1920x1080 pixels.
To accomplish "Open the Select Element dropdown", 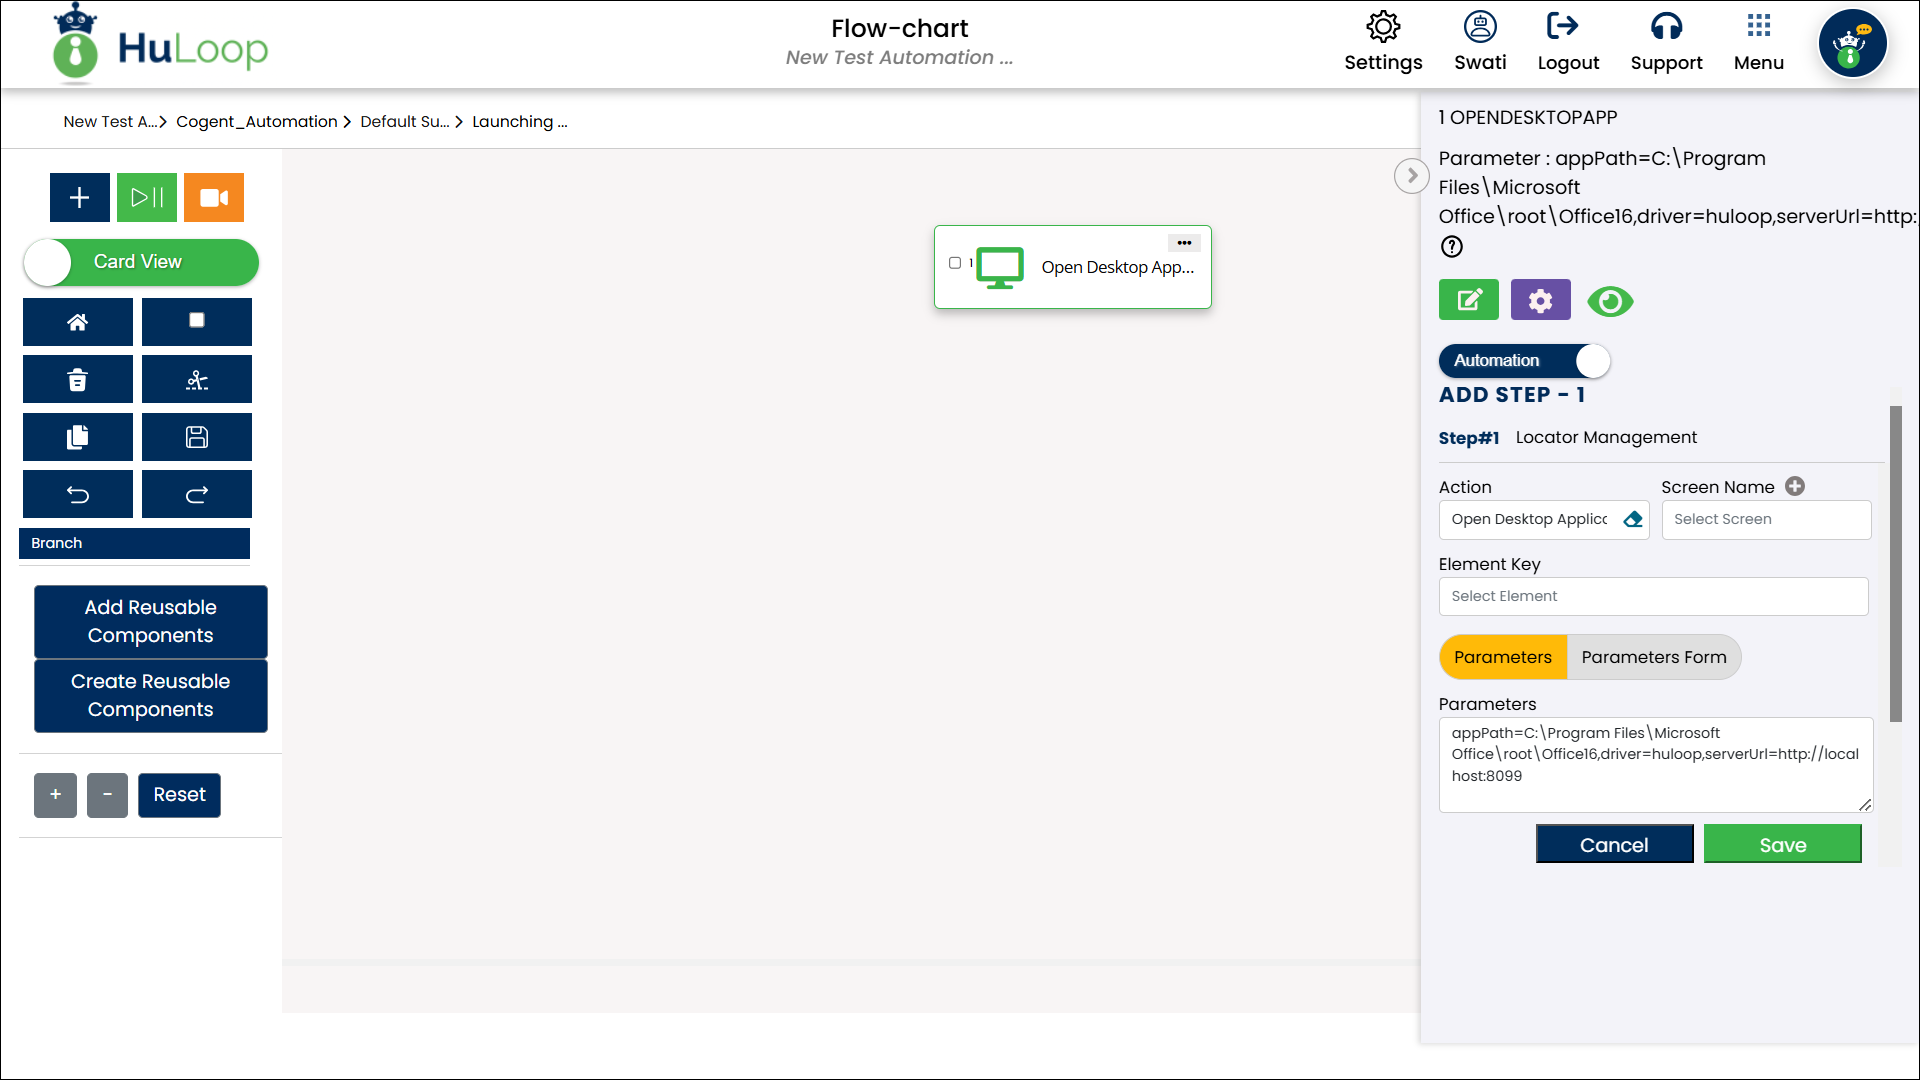I will point(1653,597).
